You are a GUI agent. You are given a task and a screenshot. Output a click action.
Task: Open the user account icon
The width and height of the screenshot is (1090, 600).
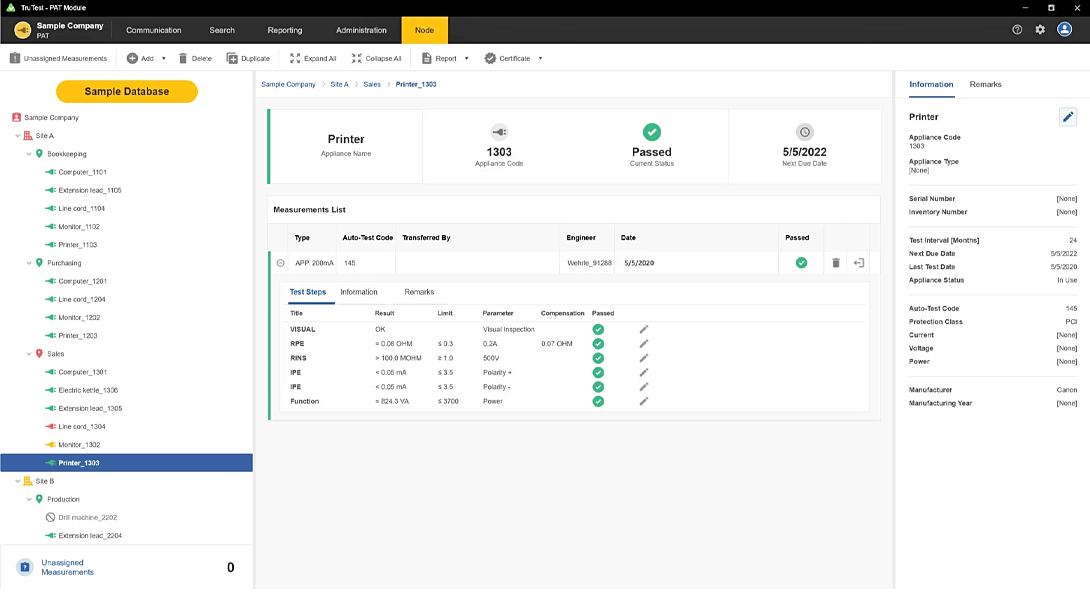(1064, 29)
